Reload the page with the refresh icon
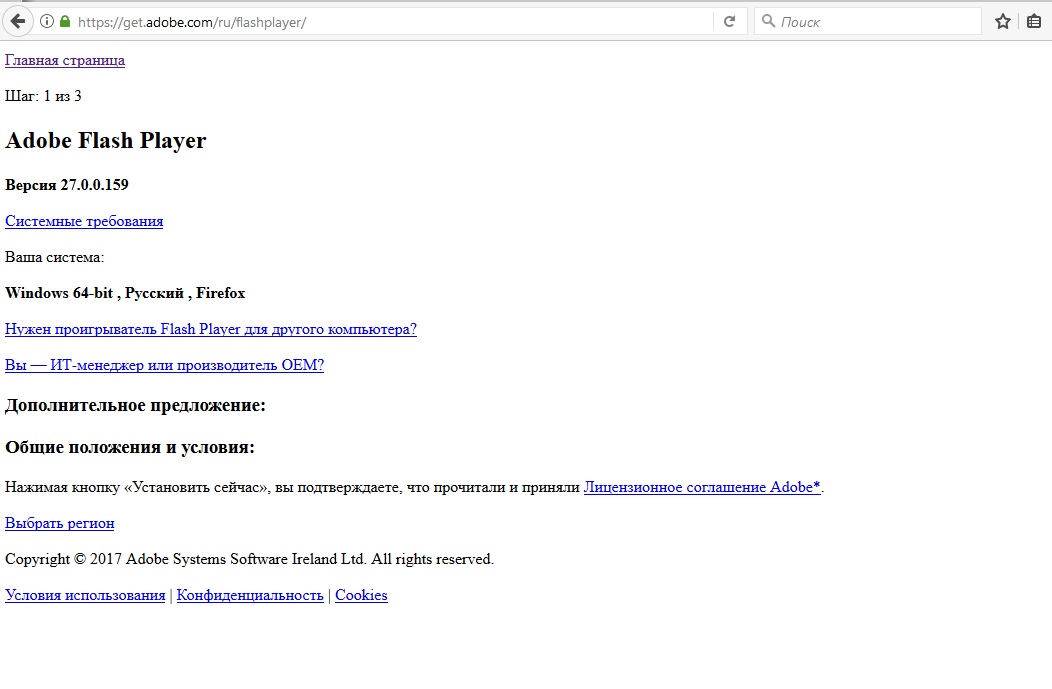This screenshot has height=689, width=1052. click(x=730, y=21)
